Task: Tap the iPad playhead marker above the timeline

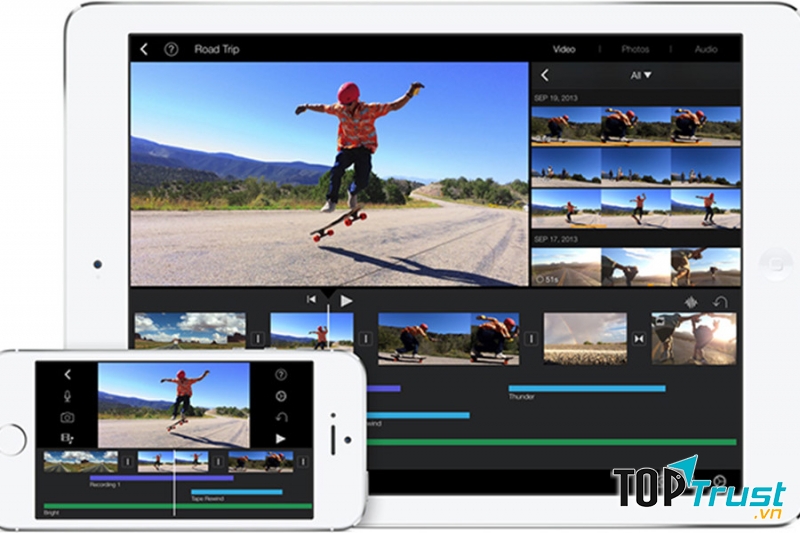Action: pos(328,294)
